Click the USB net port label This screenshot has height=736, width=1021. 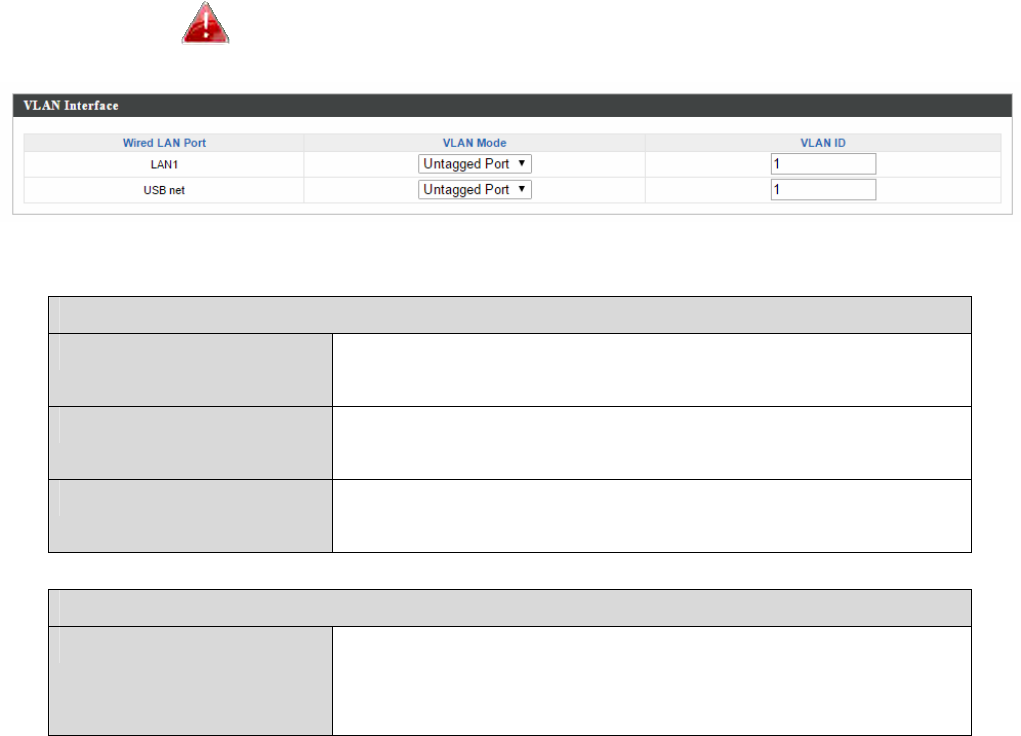(164, 190)
